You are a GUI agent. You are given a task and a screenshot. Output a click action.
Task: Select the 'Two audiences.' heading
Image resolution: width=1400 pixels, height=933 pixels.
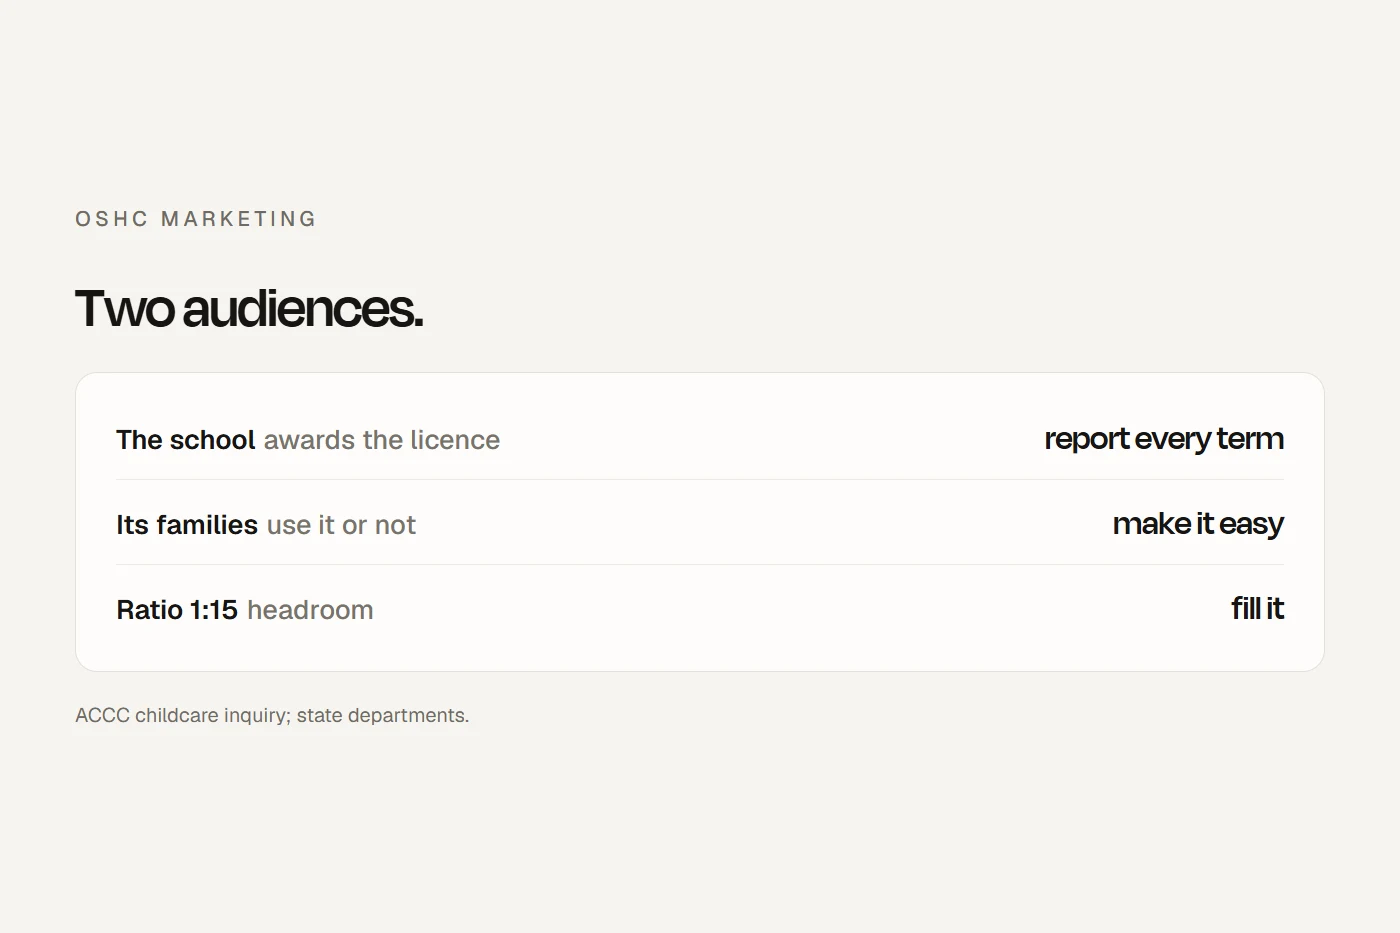pos(249,308)
